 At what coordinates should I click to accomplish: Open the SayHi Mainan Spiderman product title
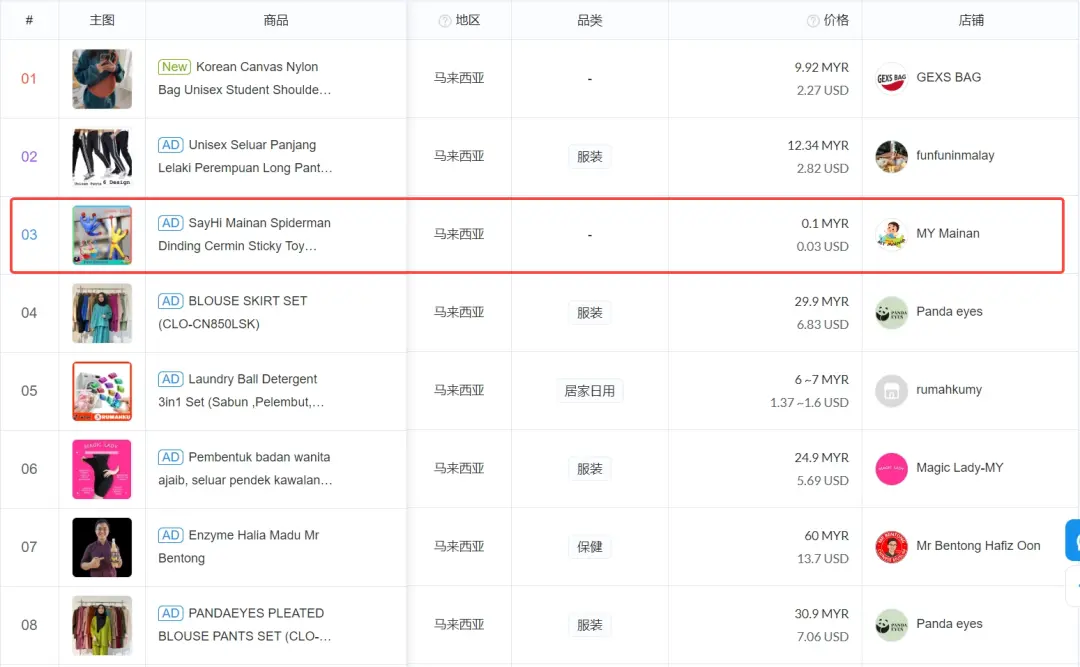pyautogui.click(x=245, y=234)
